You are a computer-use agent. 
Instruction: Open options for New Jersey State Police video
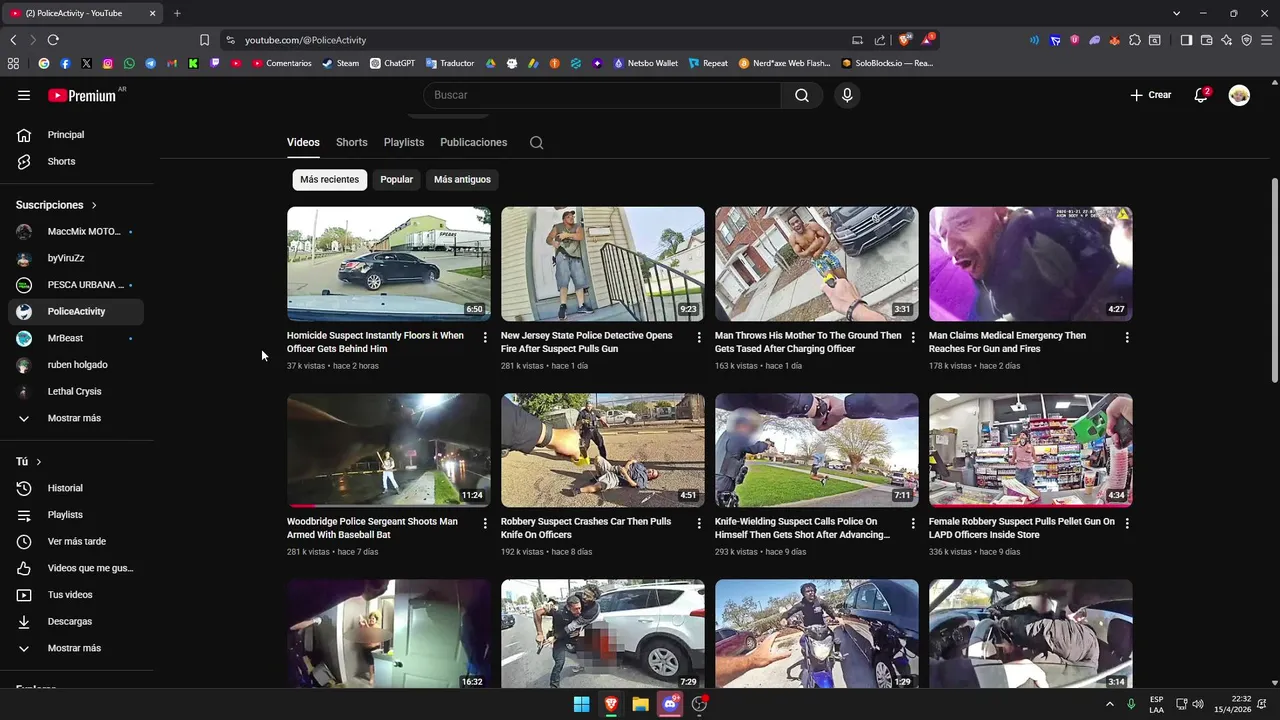(x=699, y=337)
